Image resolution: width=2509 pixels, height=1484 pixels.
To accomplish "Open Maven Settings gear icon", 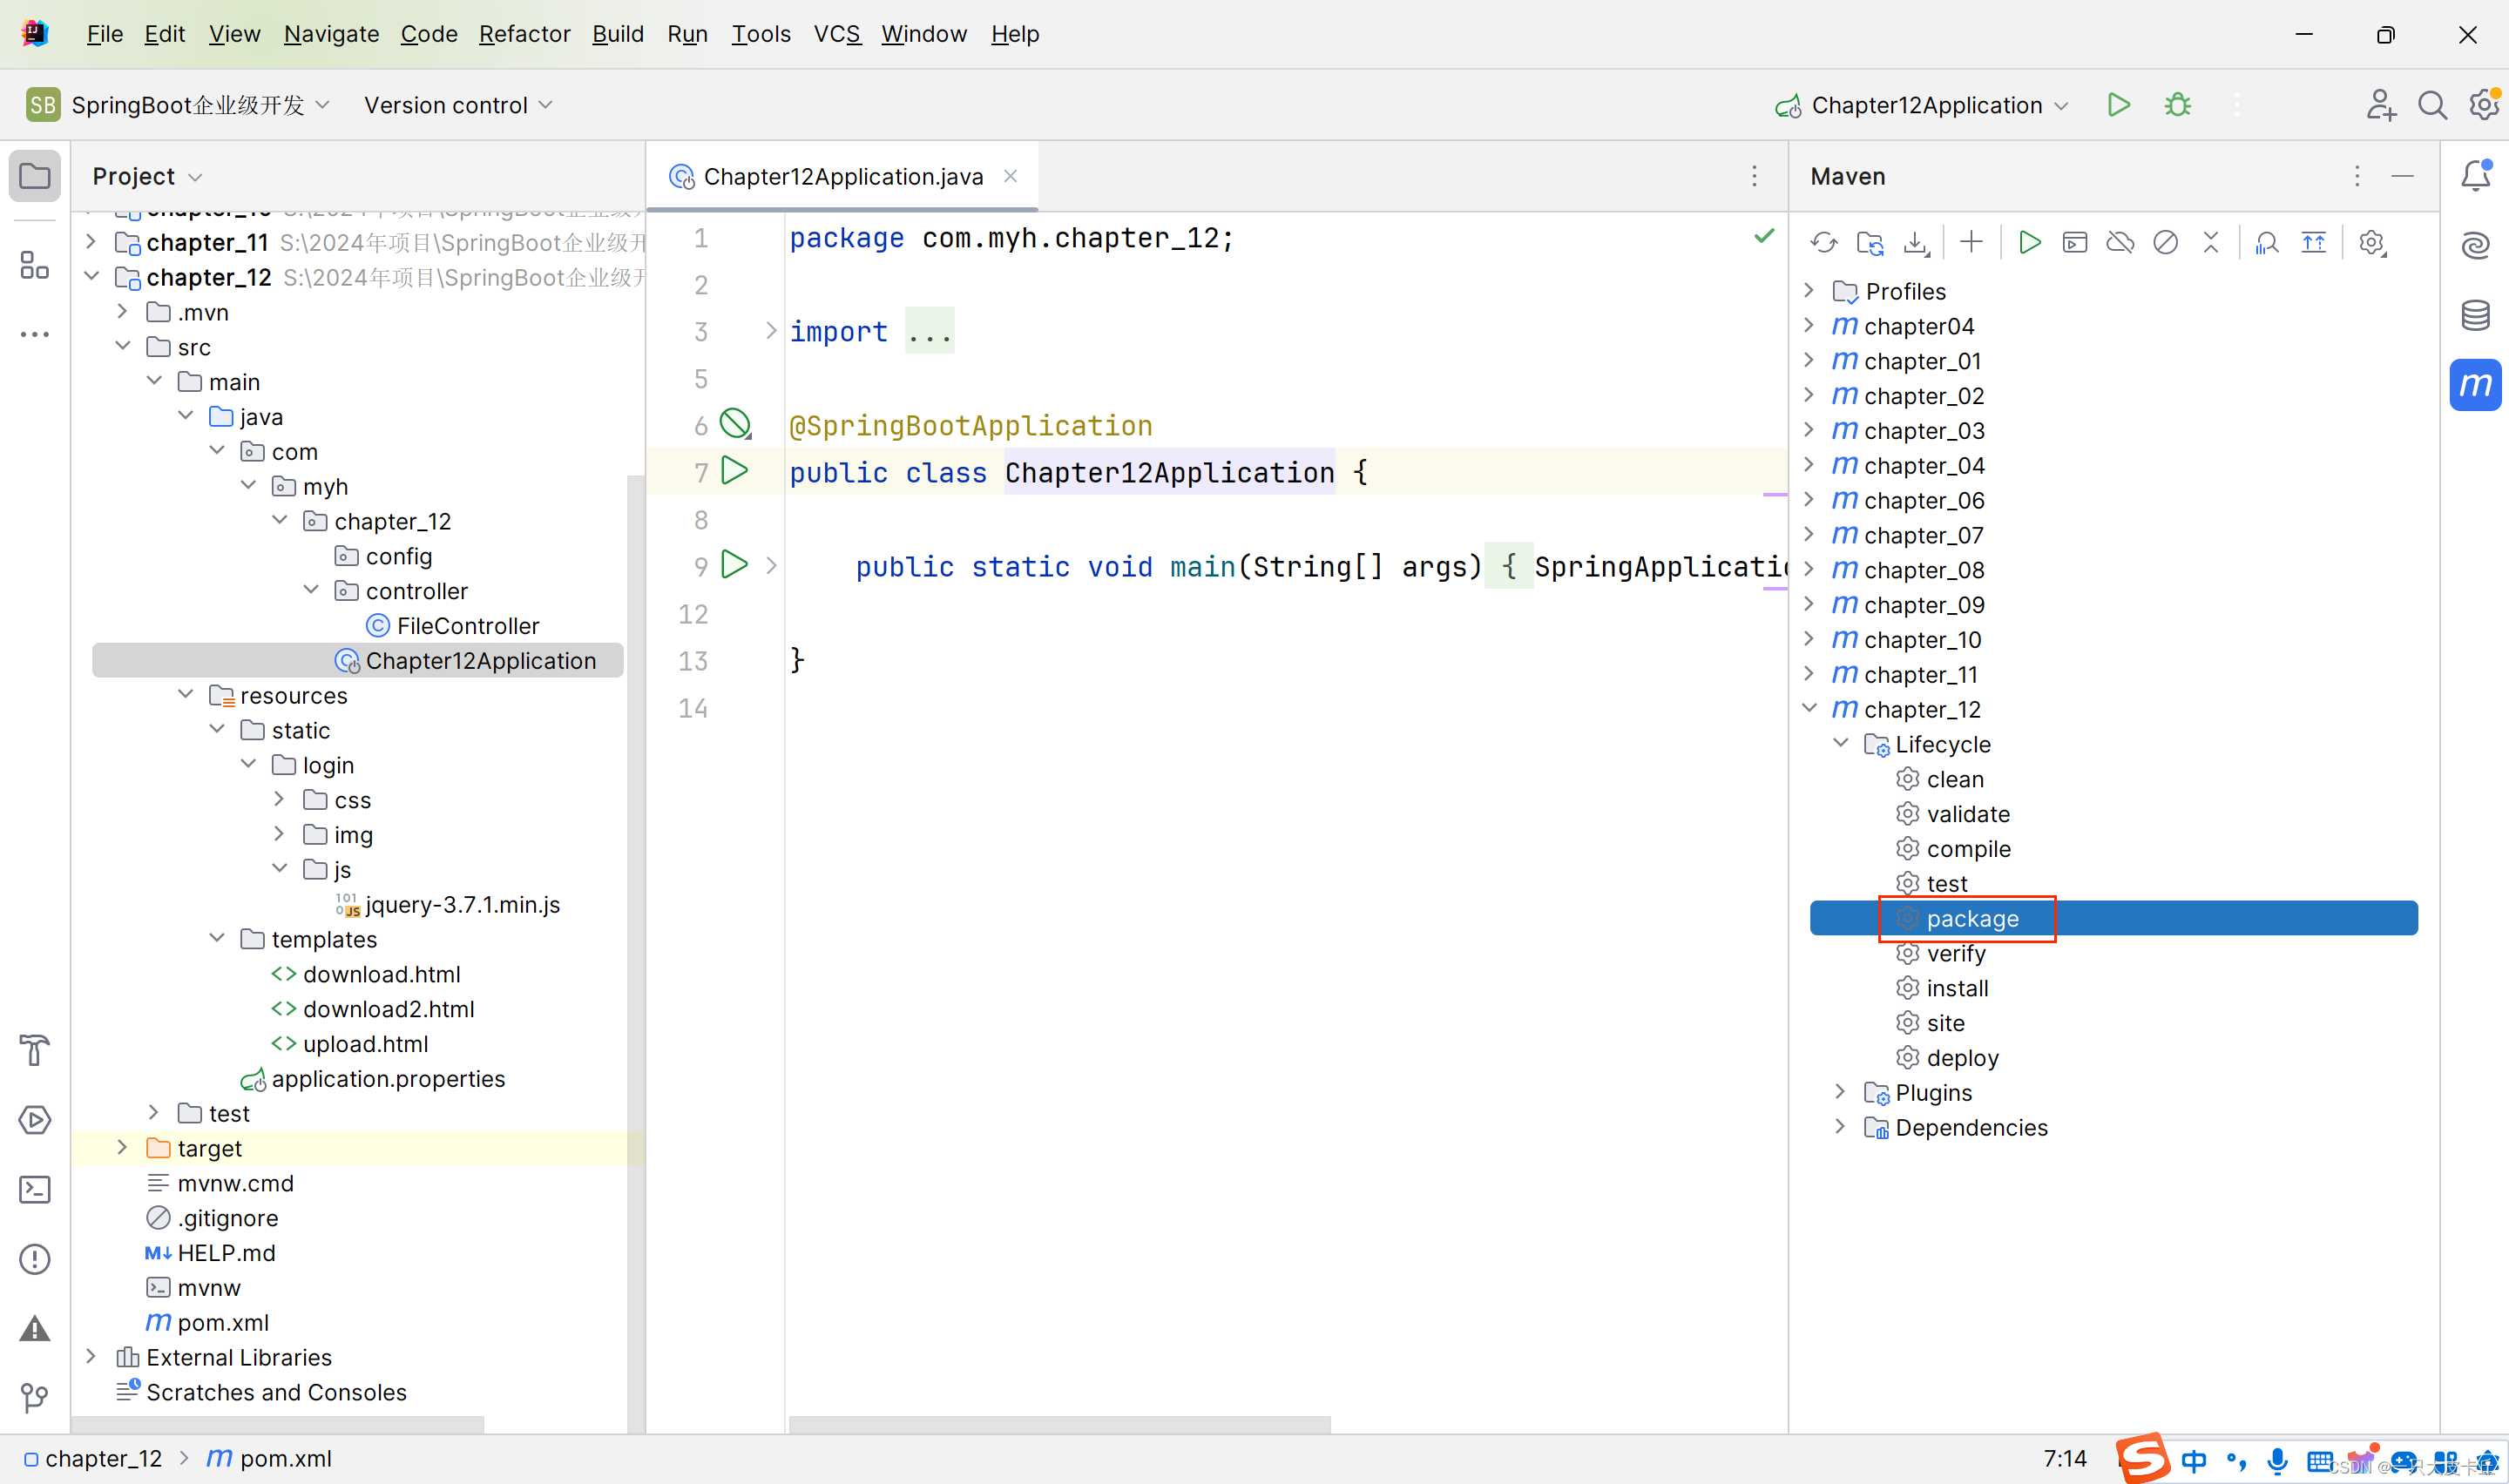I will click(2371, 243).
